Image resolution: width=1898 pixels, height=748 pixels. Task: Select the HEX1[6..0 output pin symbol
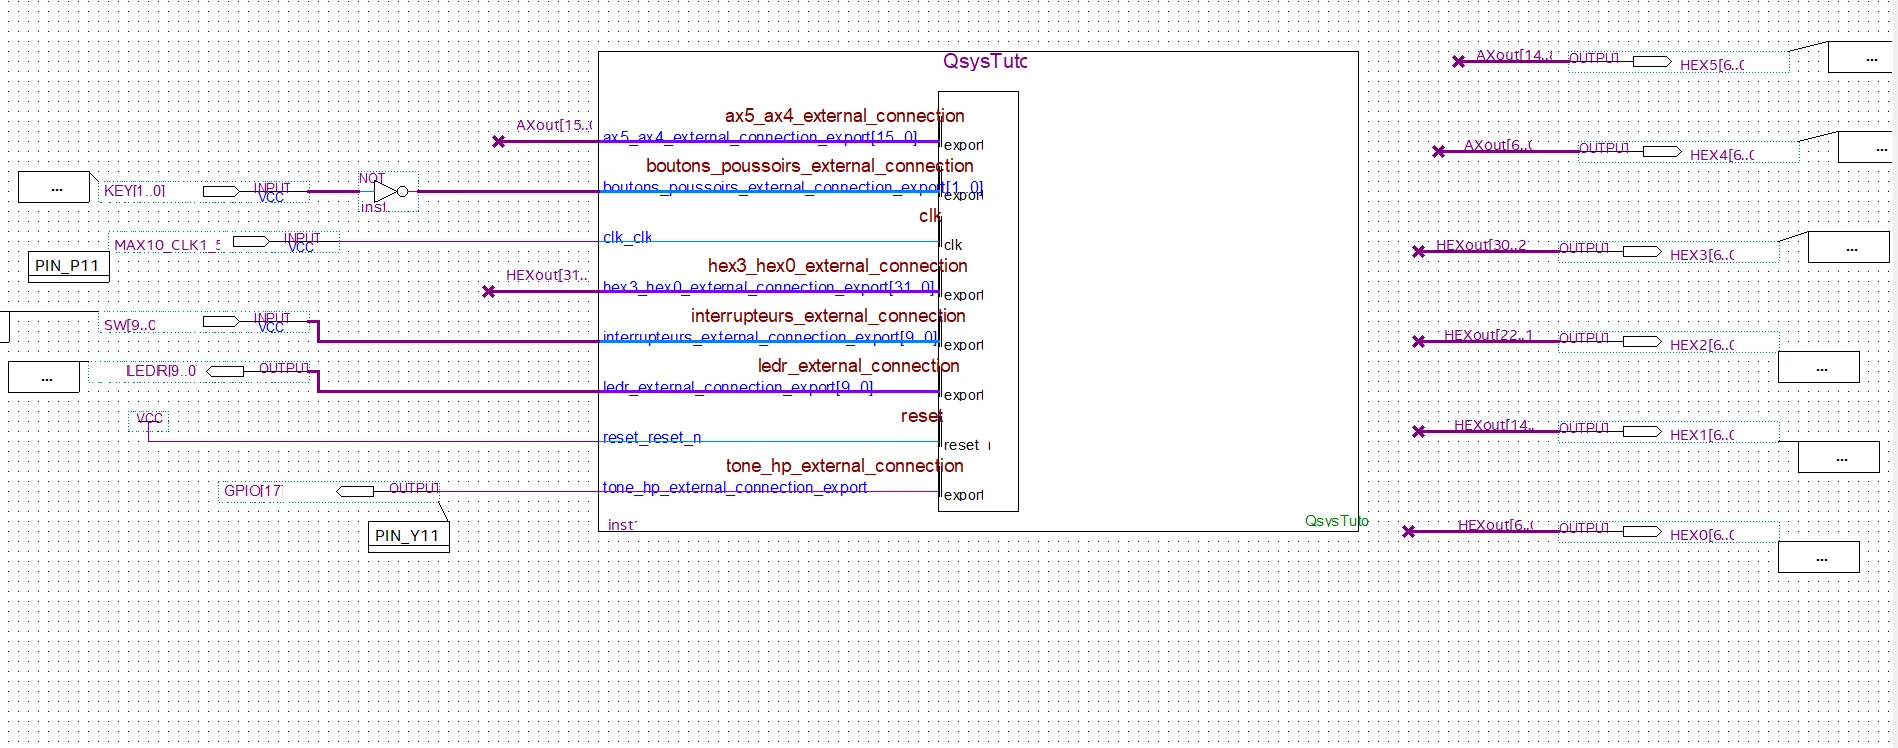coord(1642,431)
